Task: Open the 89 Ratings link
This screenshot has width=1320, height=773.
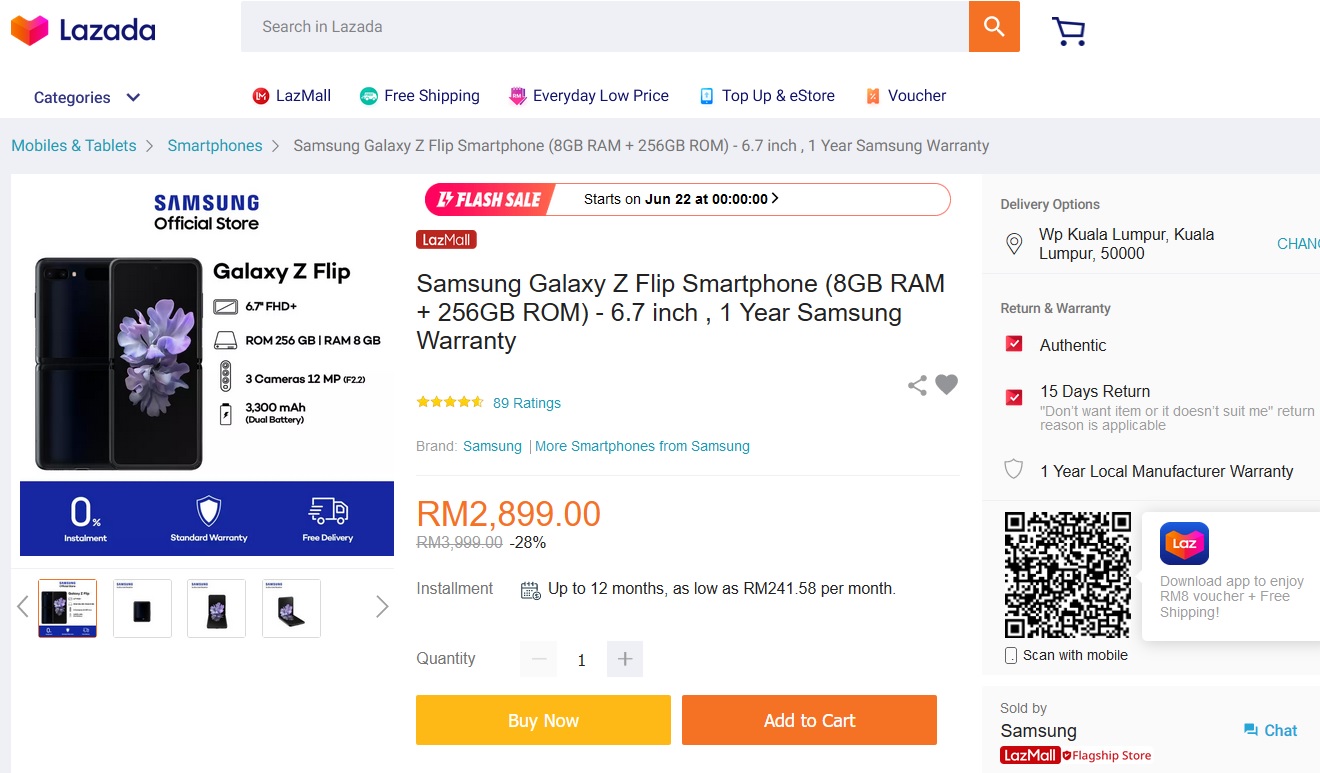Action: pos(526,403)
